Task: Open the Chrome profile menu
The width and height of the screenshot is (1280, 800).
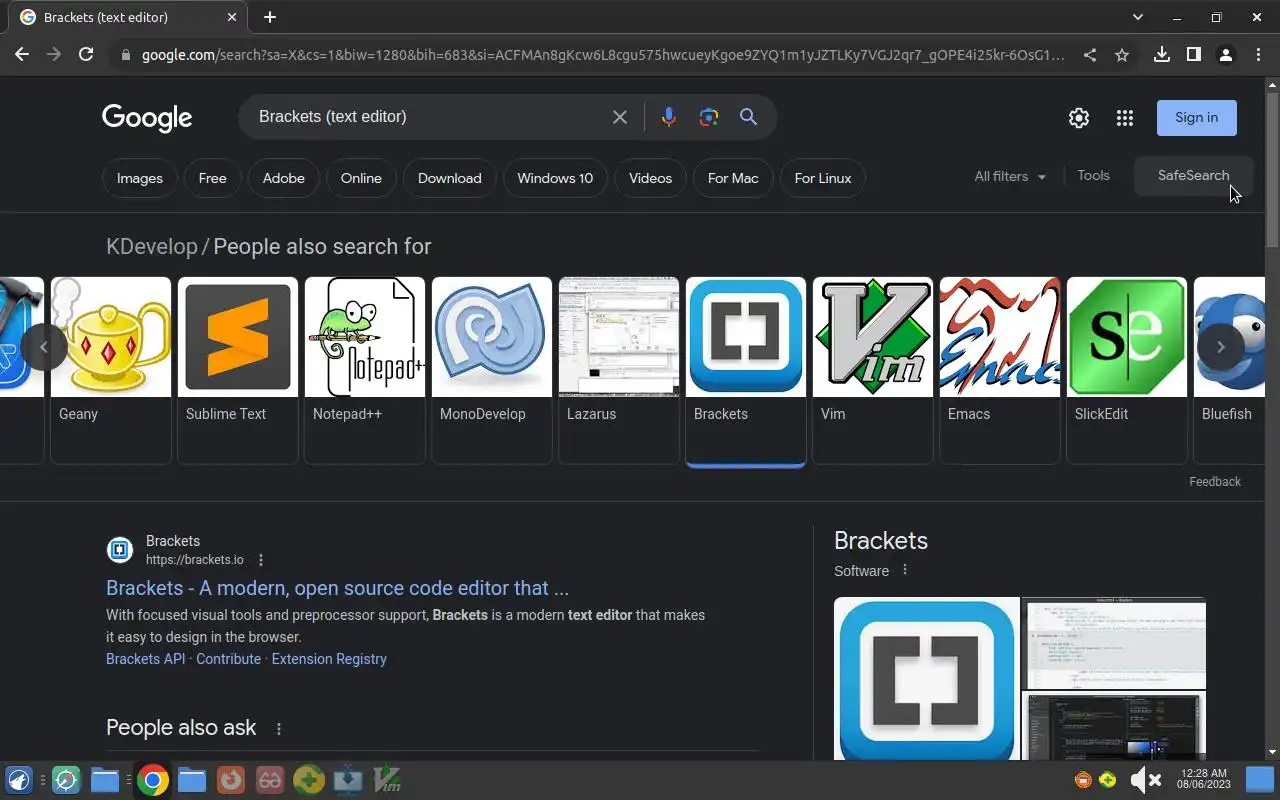Action: (x=1225, y=55)
